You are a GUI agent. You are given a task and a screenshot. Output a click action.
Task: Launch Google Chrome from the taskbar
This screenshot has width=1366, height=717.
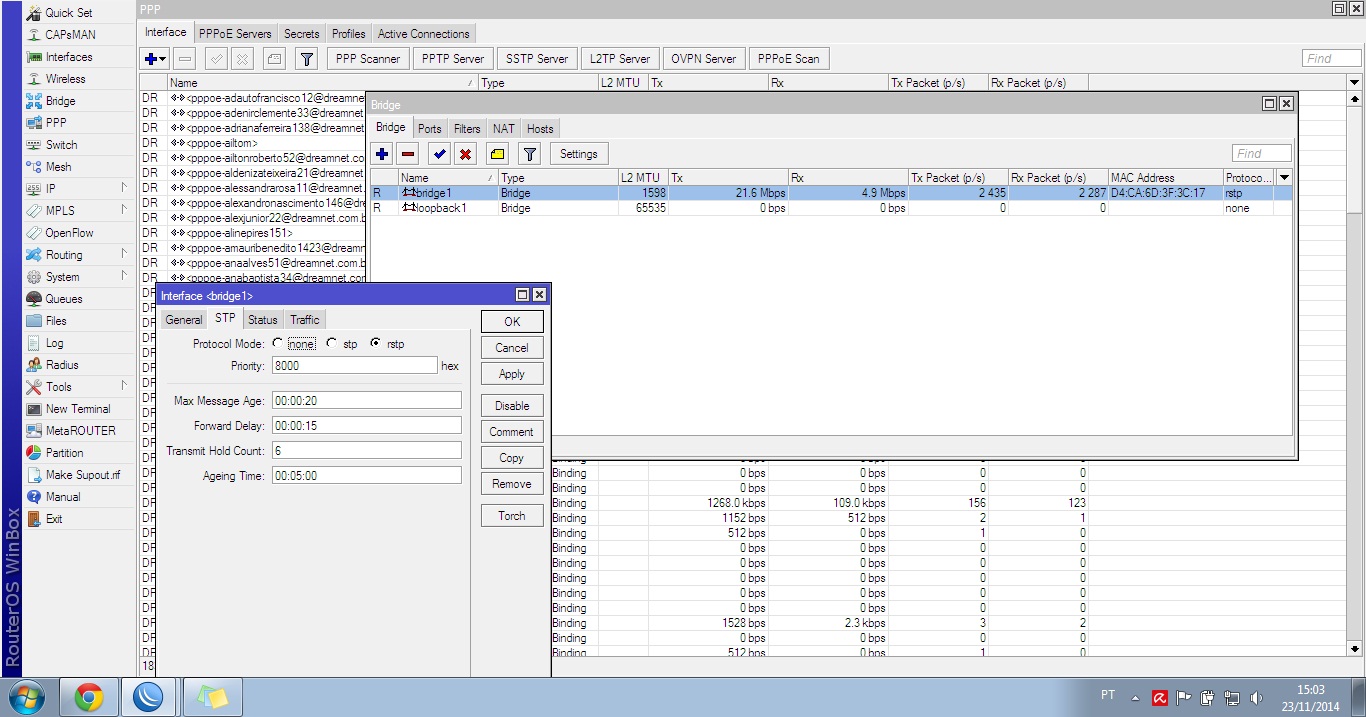point(89,696)
